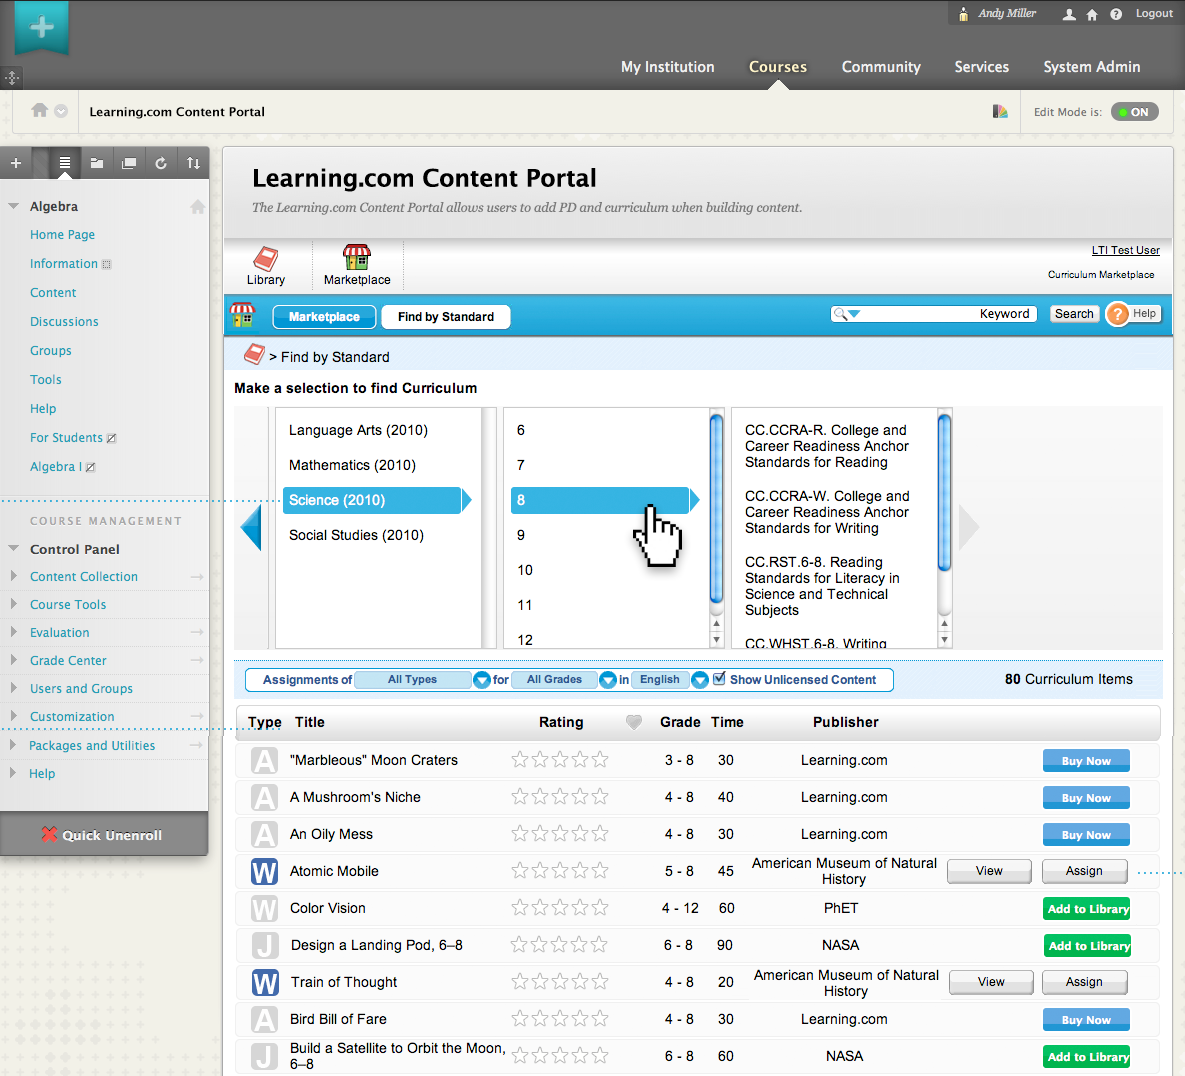Click the Algebra course home icon in the sidebar
The image size is (1185, 1076).
coord(197,206)
